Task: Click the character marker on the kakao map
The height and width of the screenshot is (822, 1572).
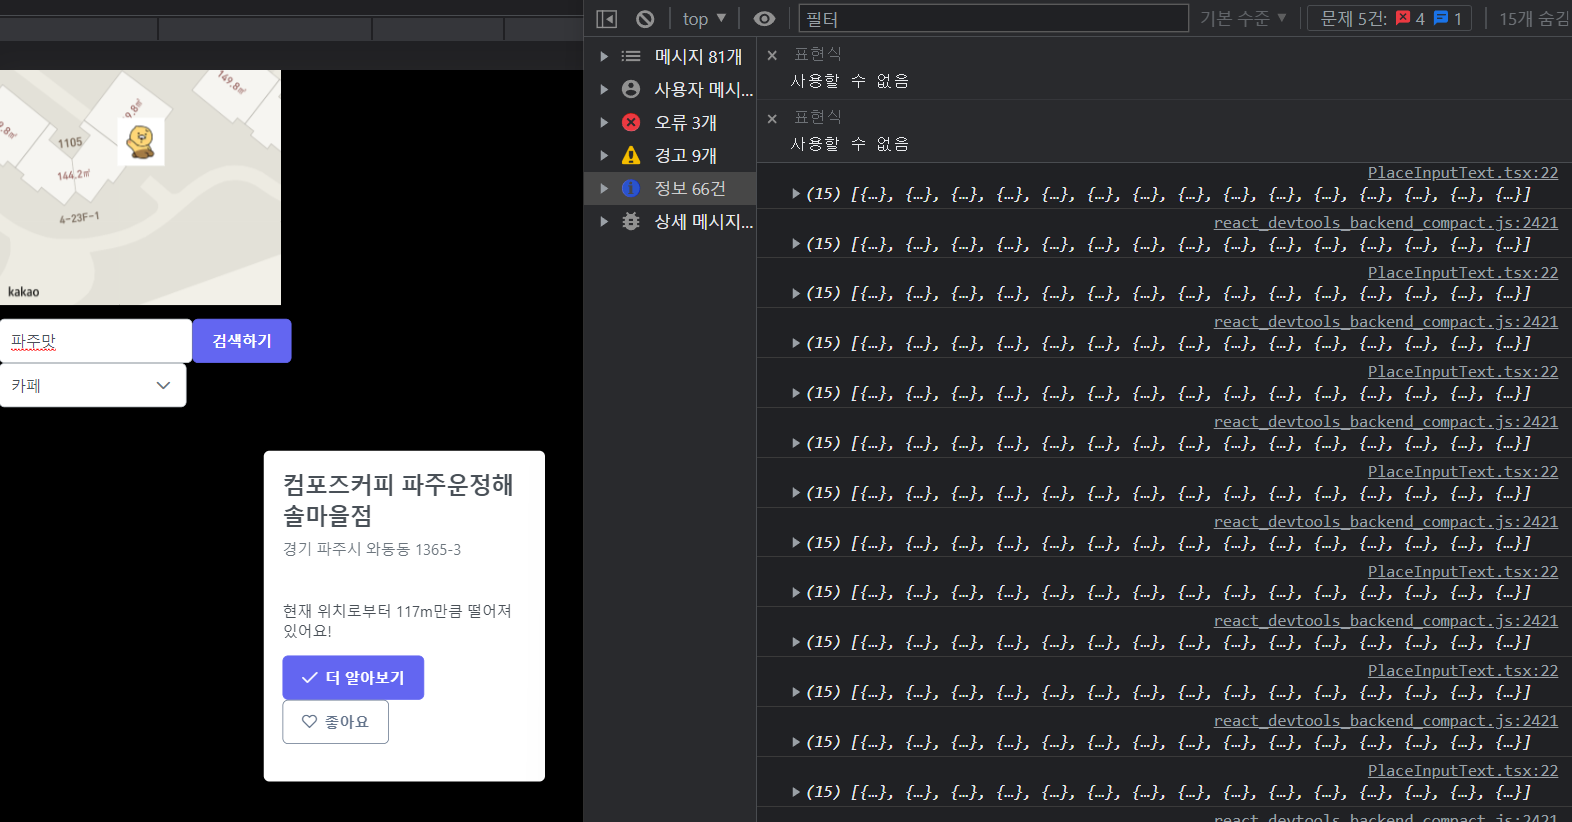Action: click(x=142, y=141)
